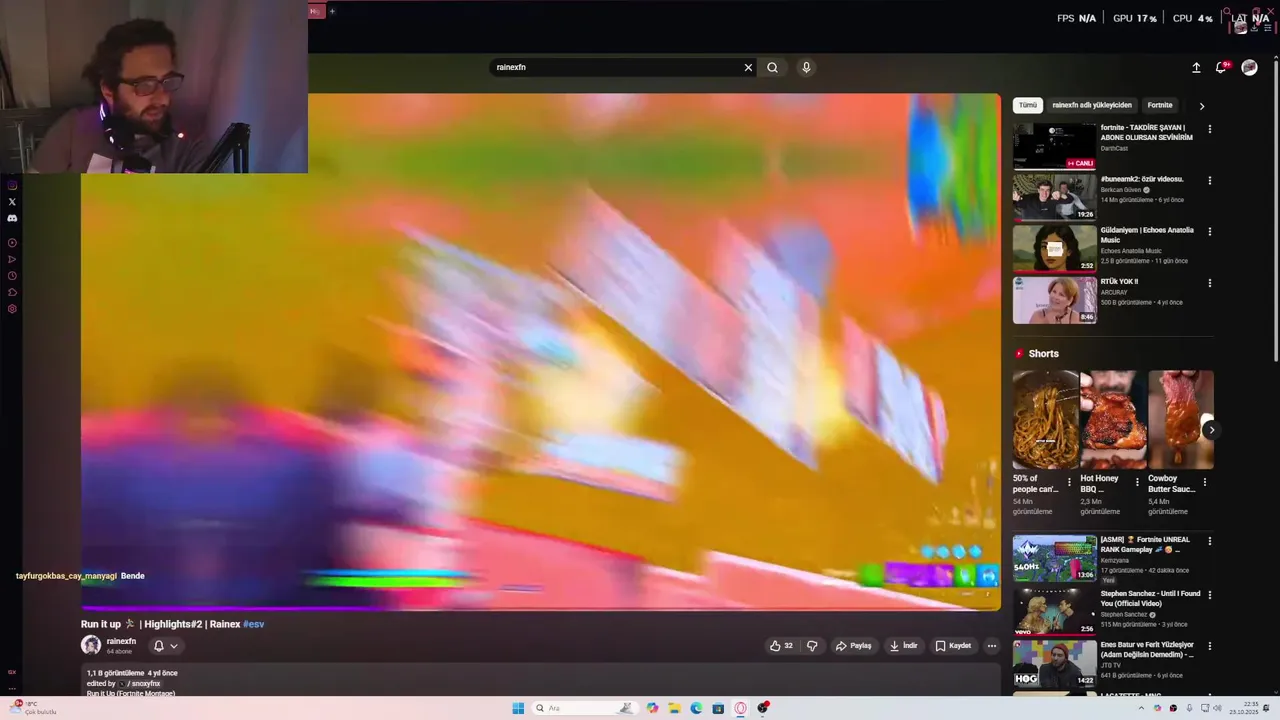This screenshot has height=720, width=1280.
Task: Open sidebar settings gear icon
Action: [x=12, y=309]
